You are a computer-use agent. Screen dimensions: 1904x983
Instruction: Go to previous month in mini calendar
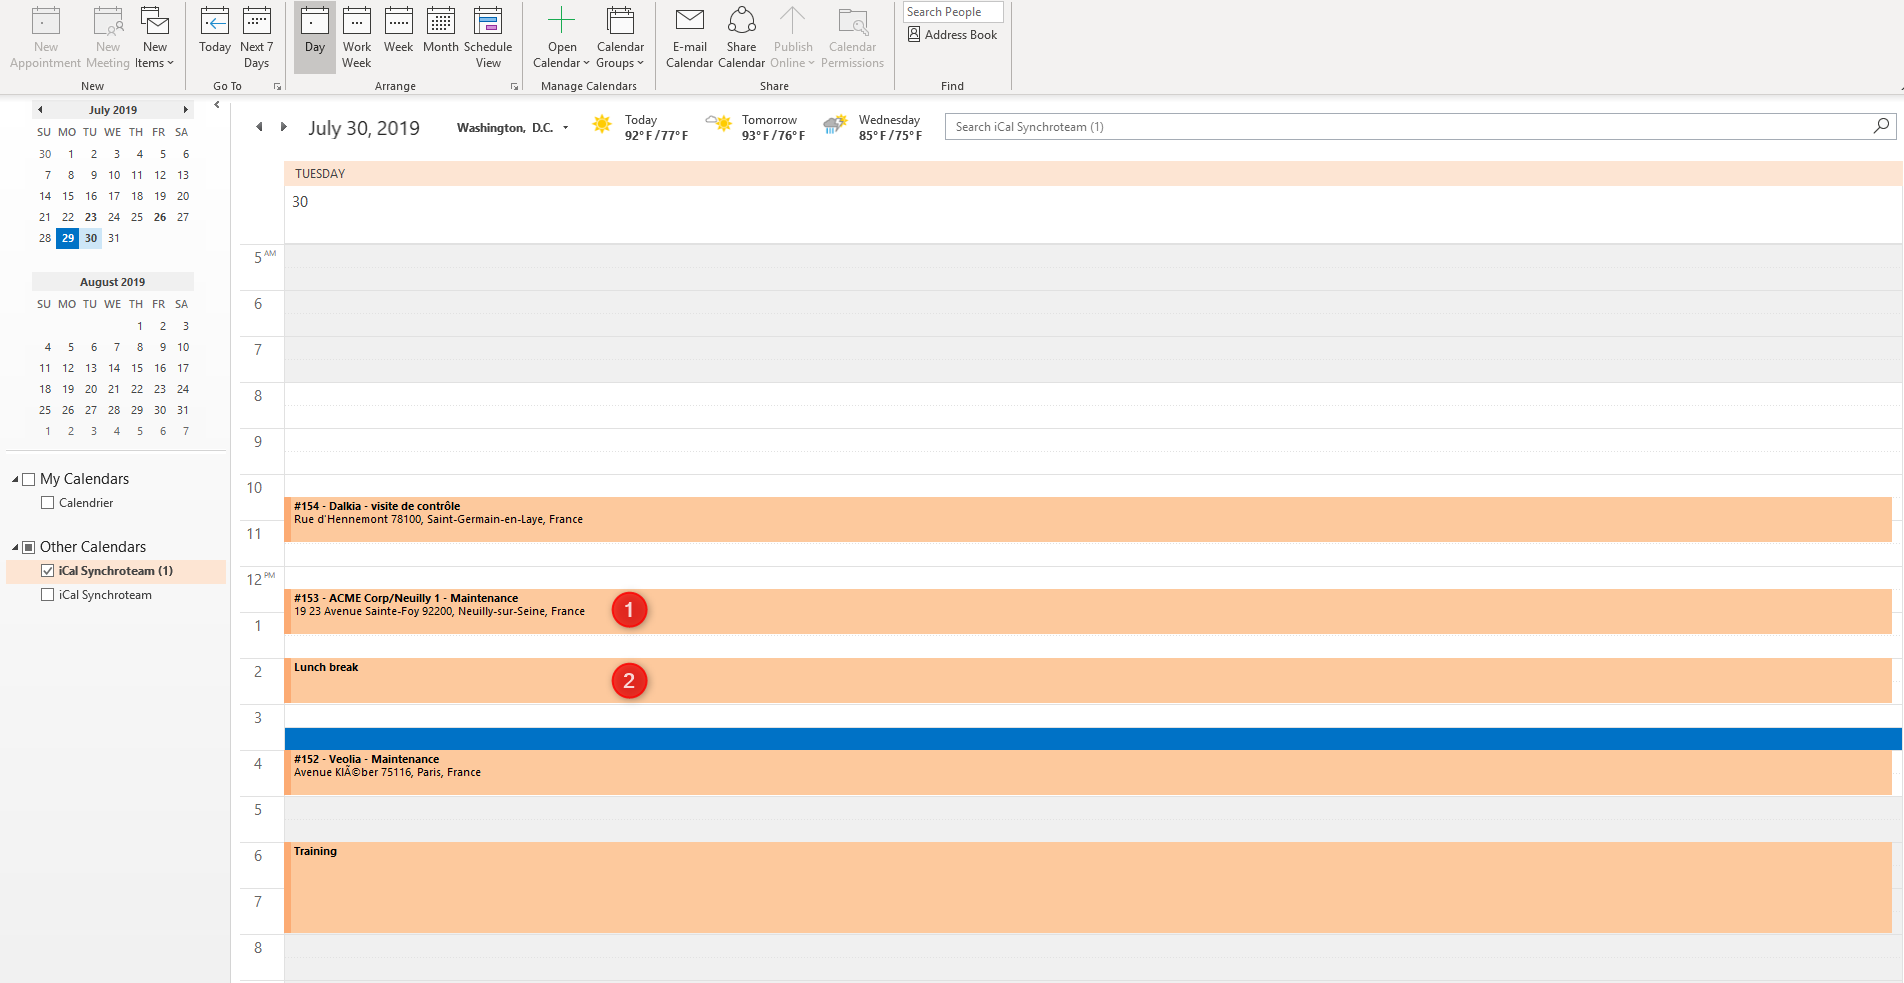click(40, 110)
